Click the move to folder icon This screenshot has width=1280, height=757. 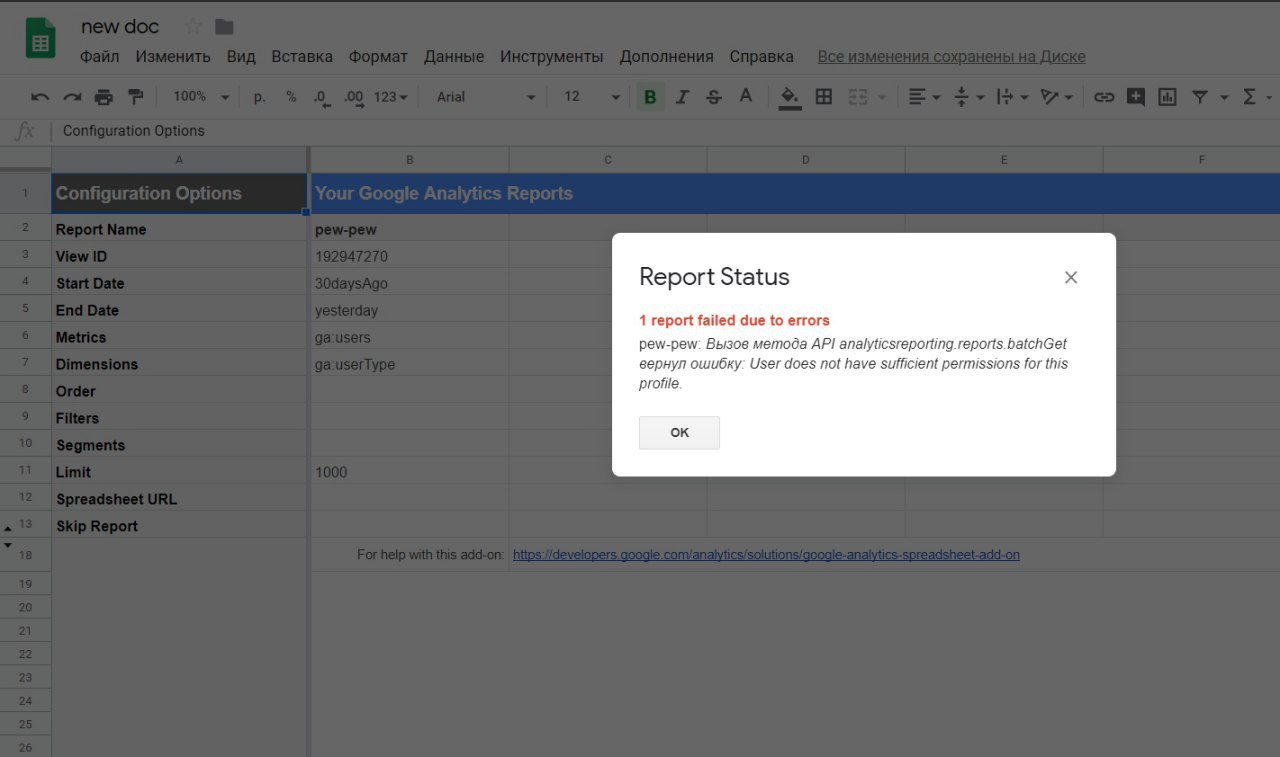point(224,27)
